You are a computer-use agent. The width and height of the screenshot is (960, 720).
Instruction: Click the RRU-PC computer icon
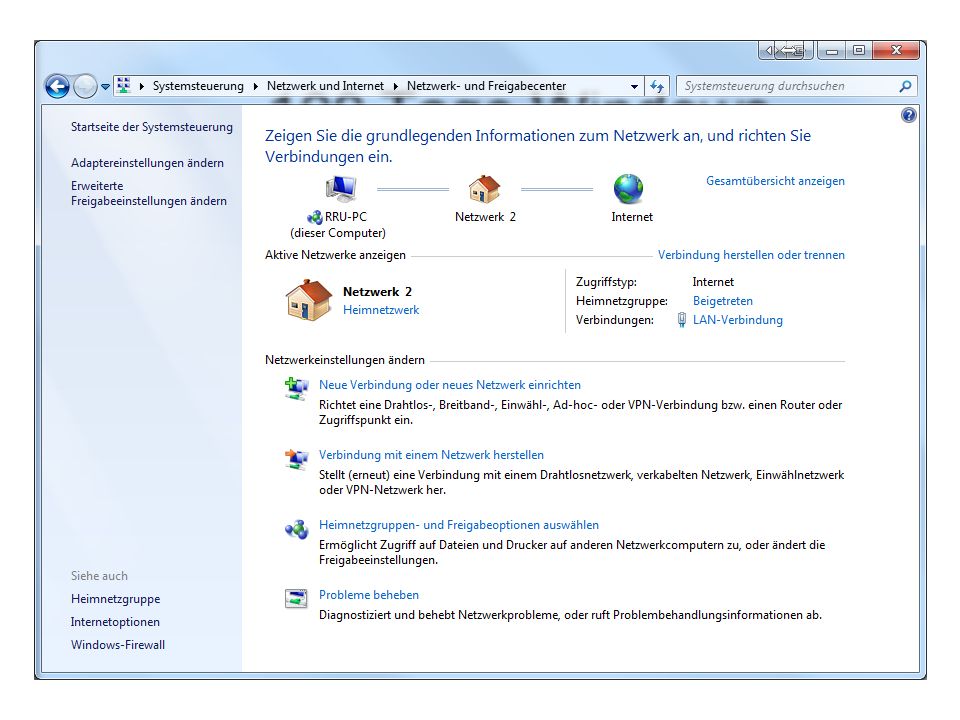click(x=341, y=188)
